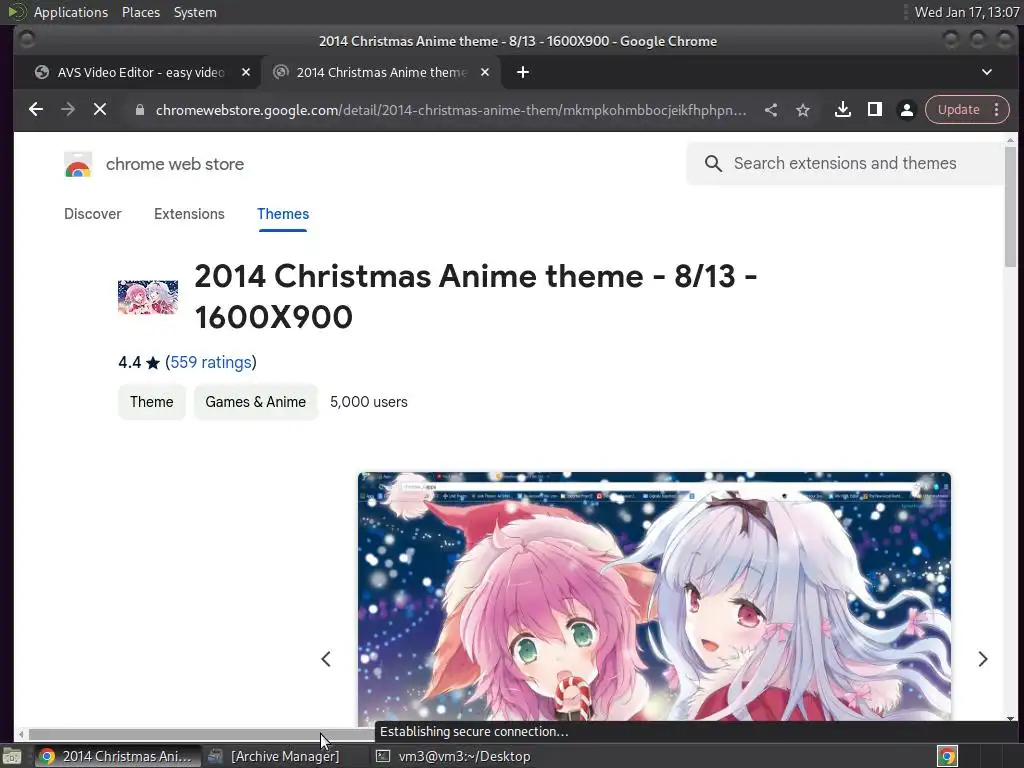Click the site security lock icon
Image resolution: width=1024 pixels, height=768 pixels.
point(139,110)
